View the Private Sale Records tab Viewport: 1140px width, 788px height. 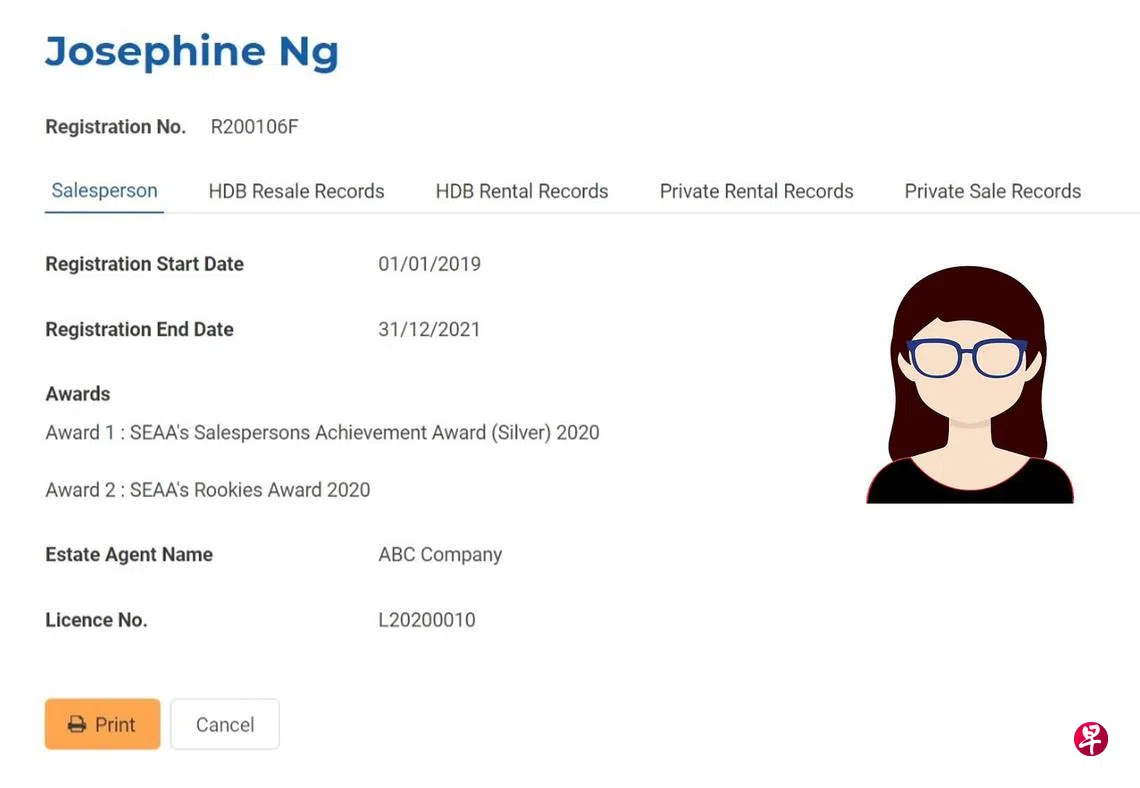[x=992, y=191]
